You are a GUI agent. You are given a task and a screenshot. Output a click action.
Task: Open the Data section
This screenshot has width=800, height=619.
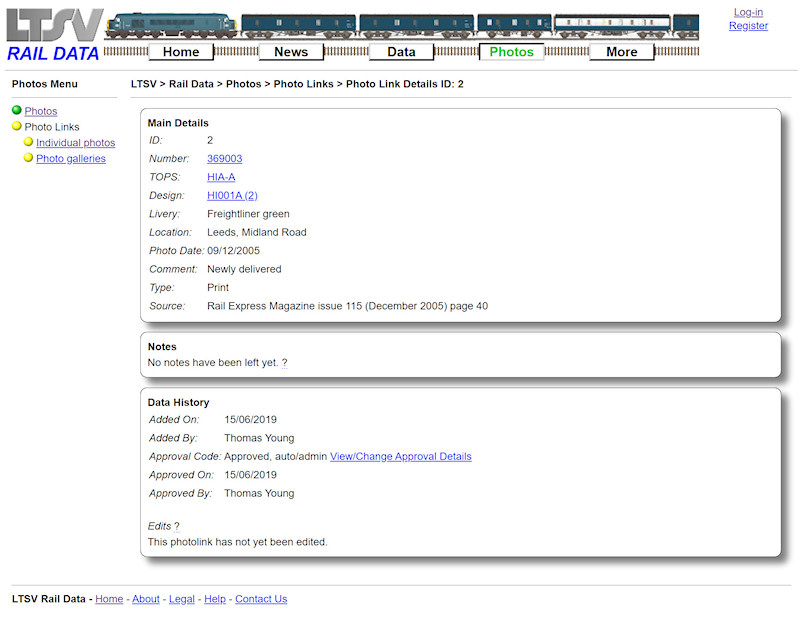pos(401,51)
